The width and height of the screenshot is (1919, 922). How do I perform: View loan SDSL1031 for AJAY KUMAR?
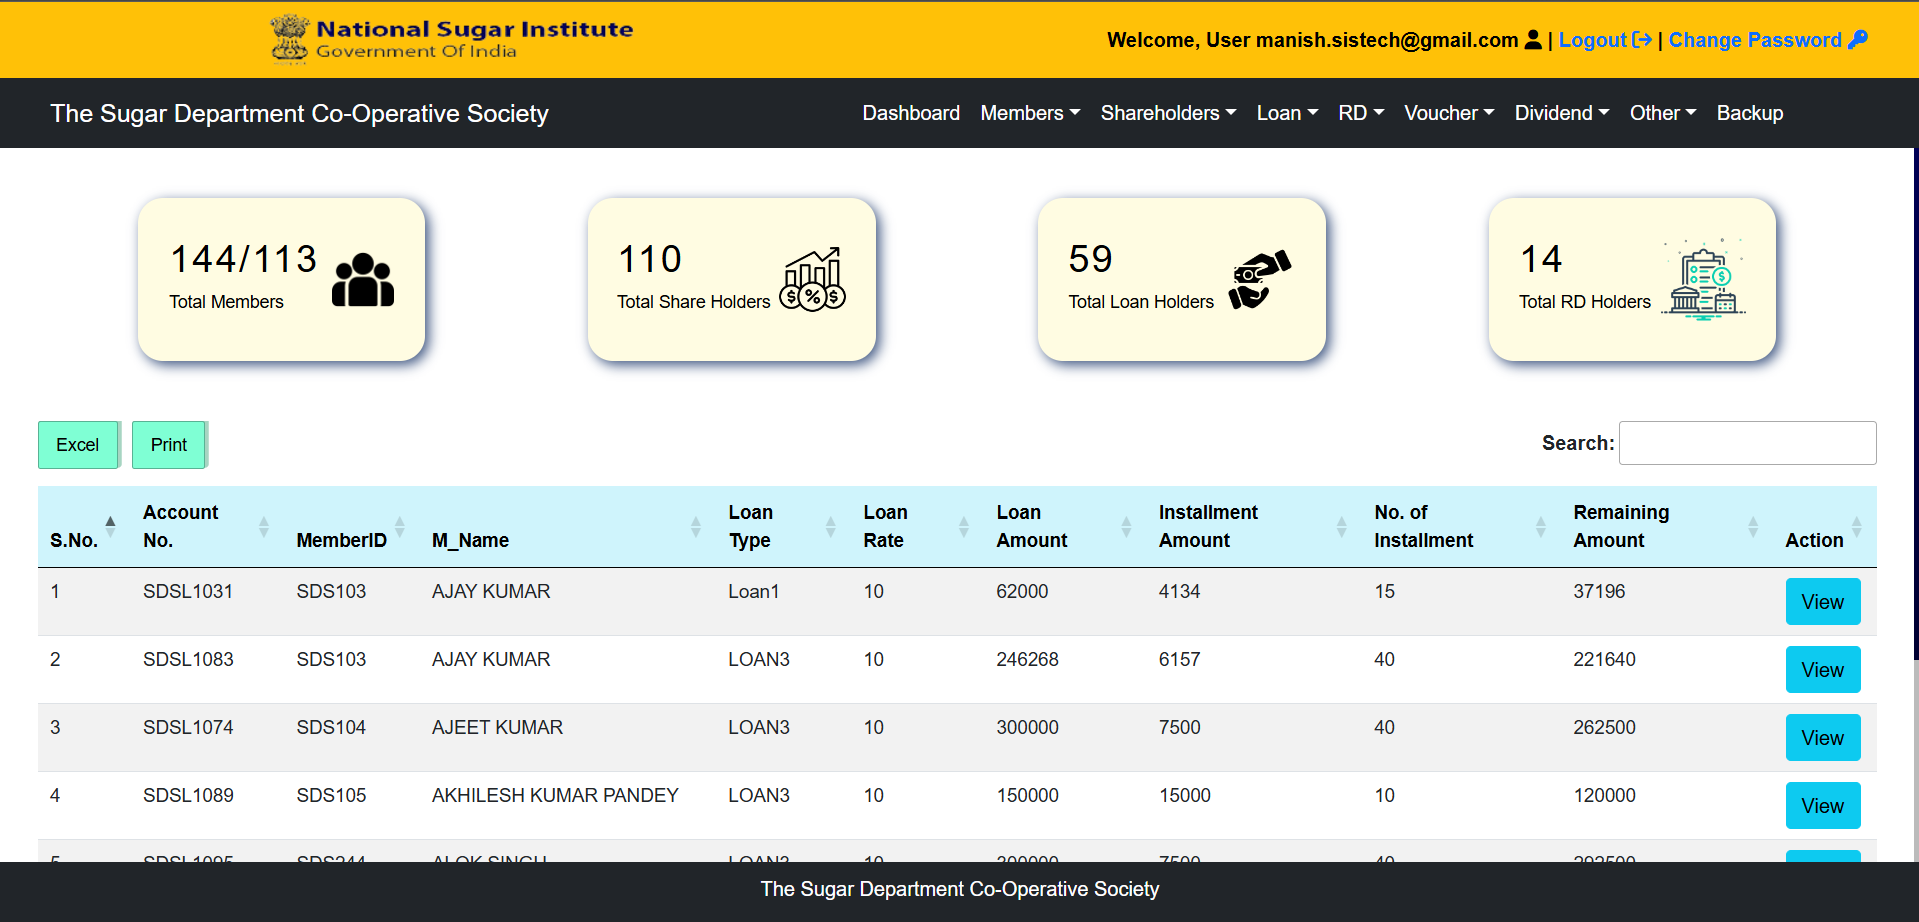coord(1823,602)
